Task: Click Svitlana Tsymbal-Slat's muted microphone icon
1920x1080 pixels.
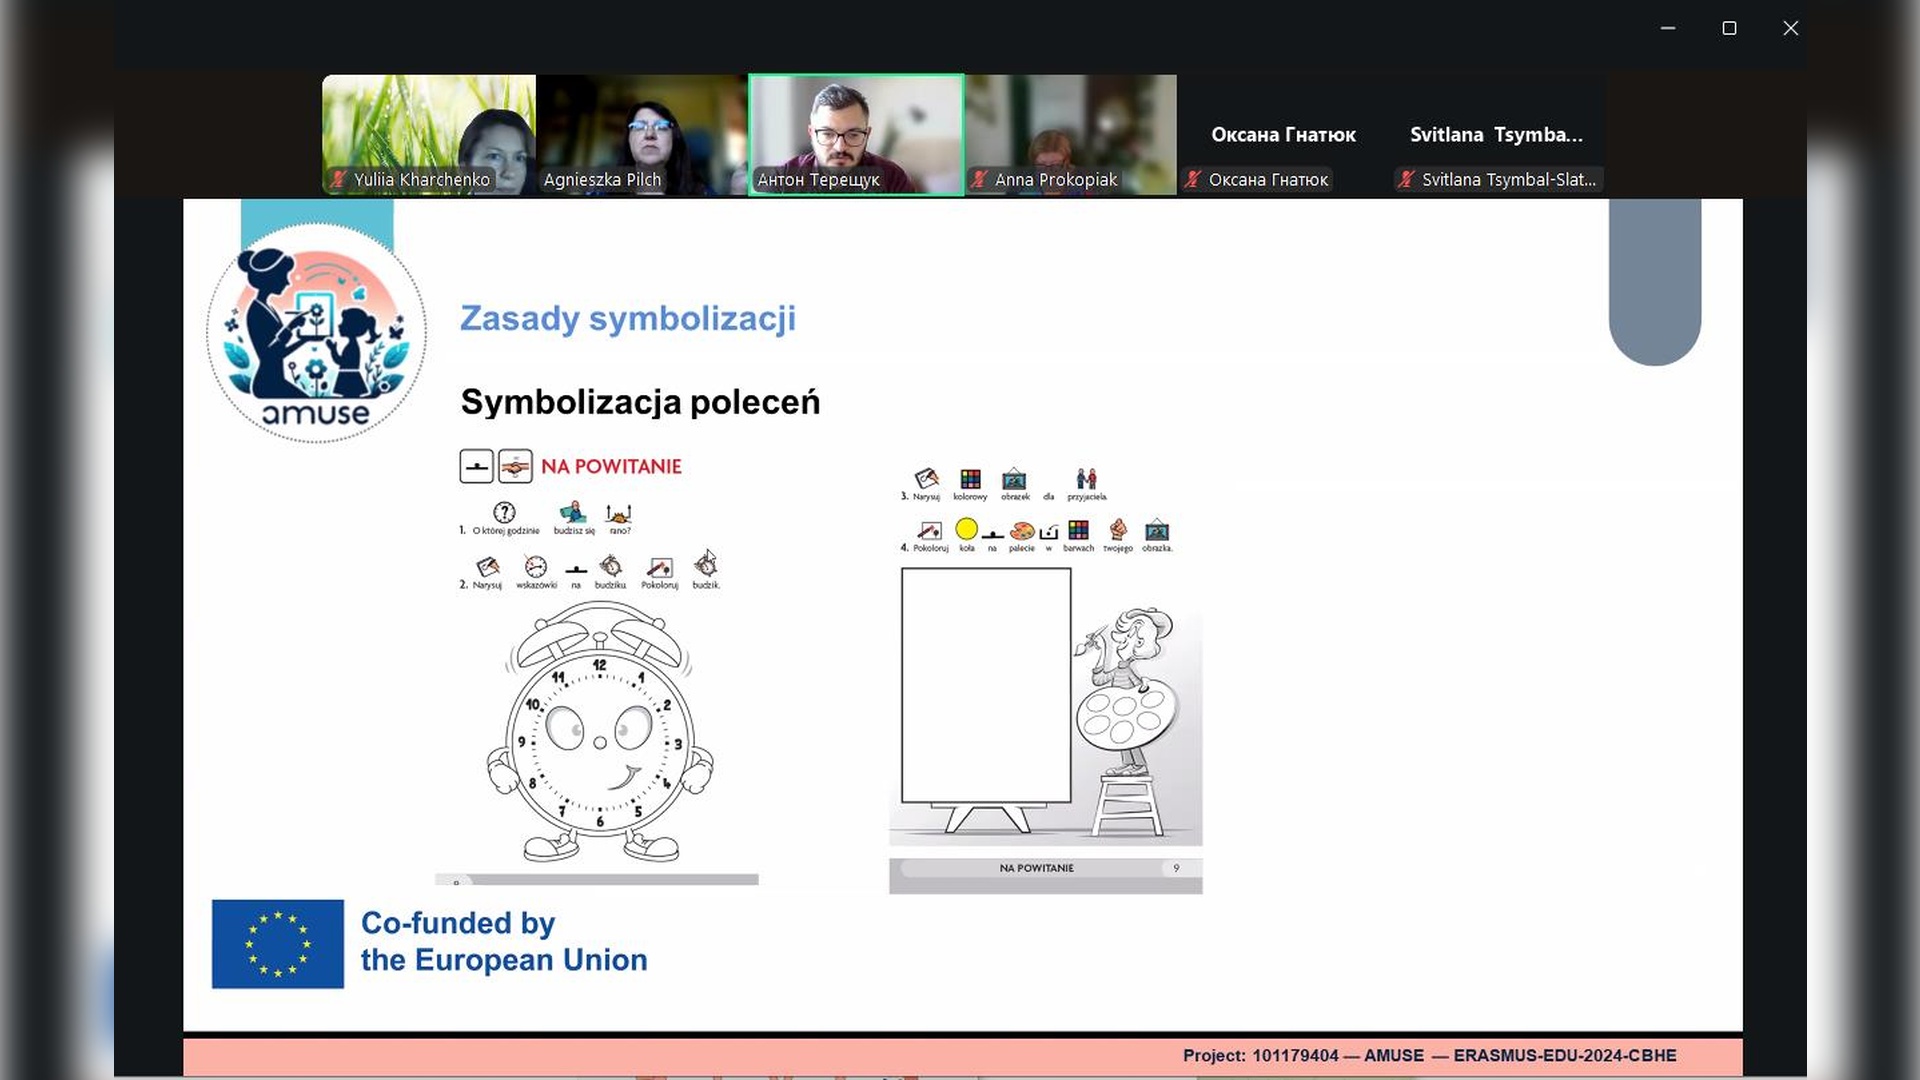Action: [x=1407, y=180]
